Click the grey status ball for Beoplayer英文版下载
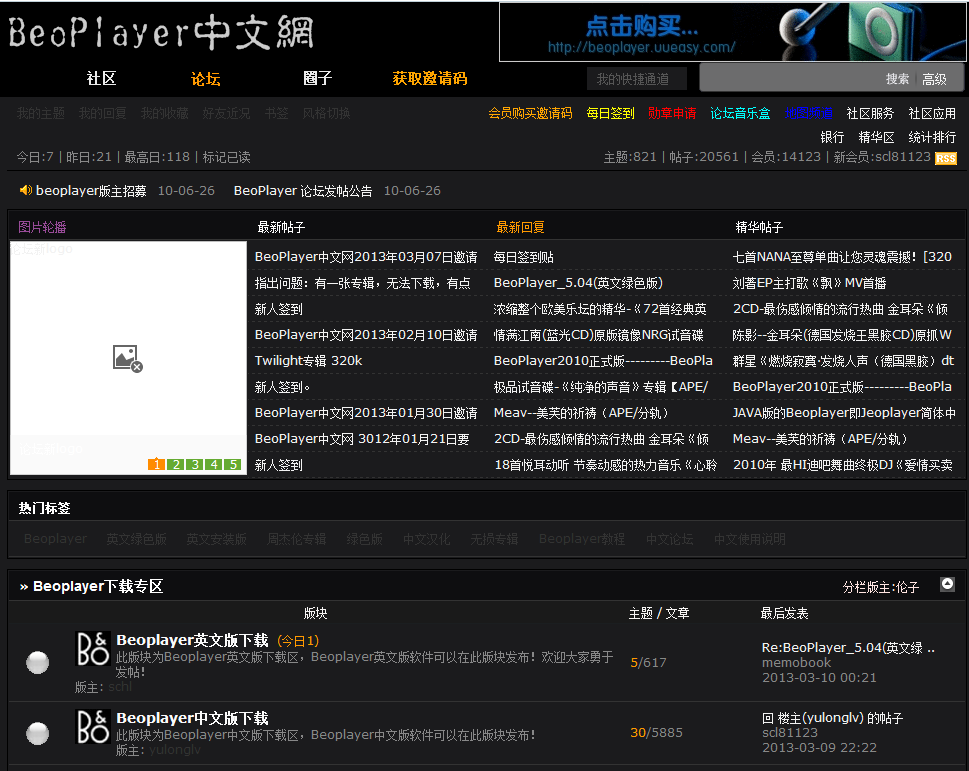 pyautogui.click(x=38, y=662)
